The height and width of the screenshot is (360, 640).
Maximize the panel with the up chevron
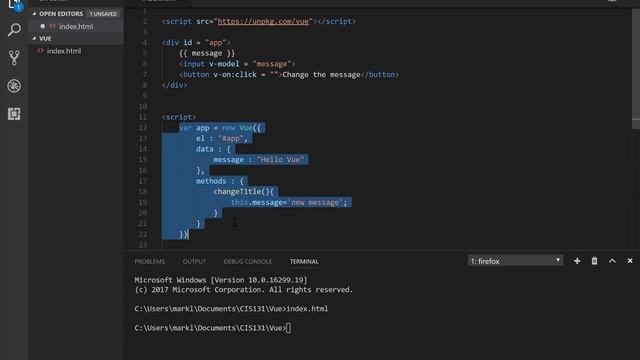pyautogui.click(x=612, y=261)
